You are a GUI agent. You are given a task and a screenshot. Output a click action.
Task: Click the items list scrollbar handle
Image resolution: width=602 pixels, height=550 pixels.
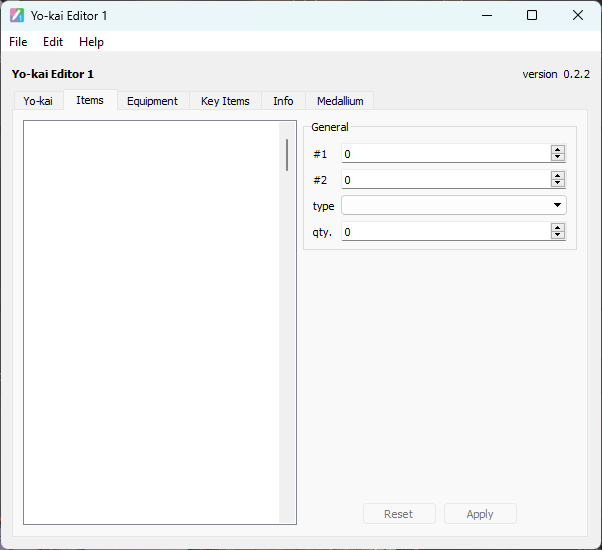tap(287, 155)
